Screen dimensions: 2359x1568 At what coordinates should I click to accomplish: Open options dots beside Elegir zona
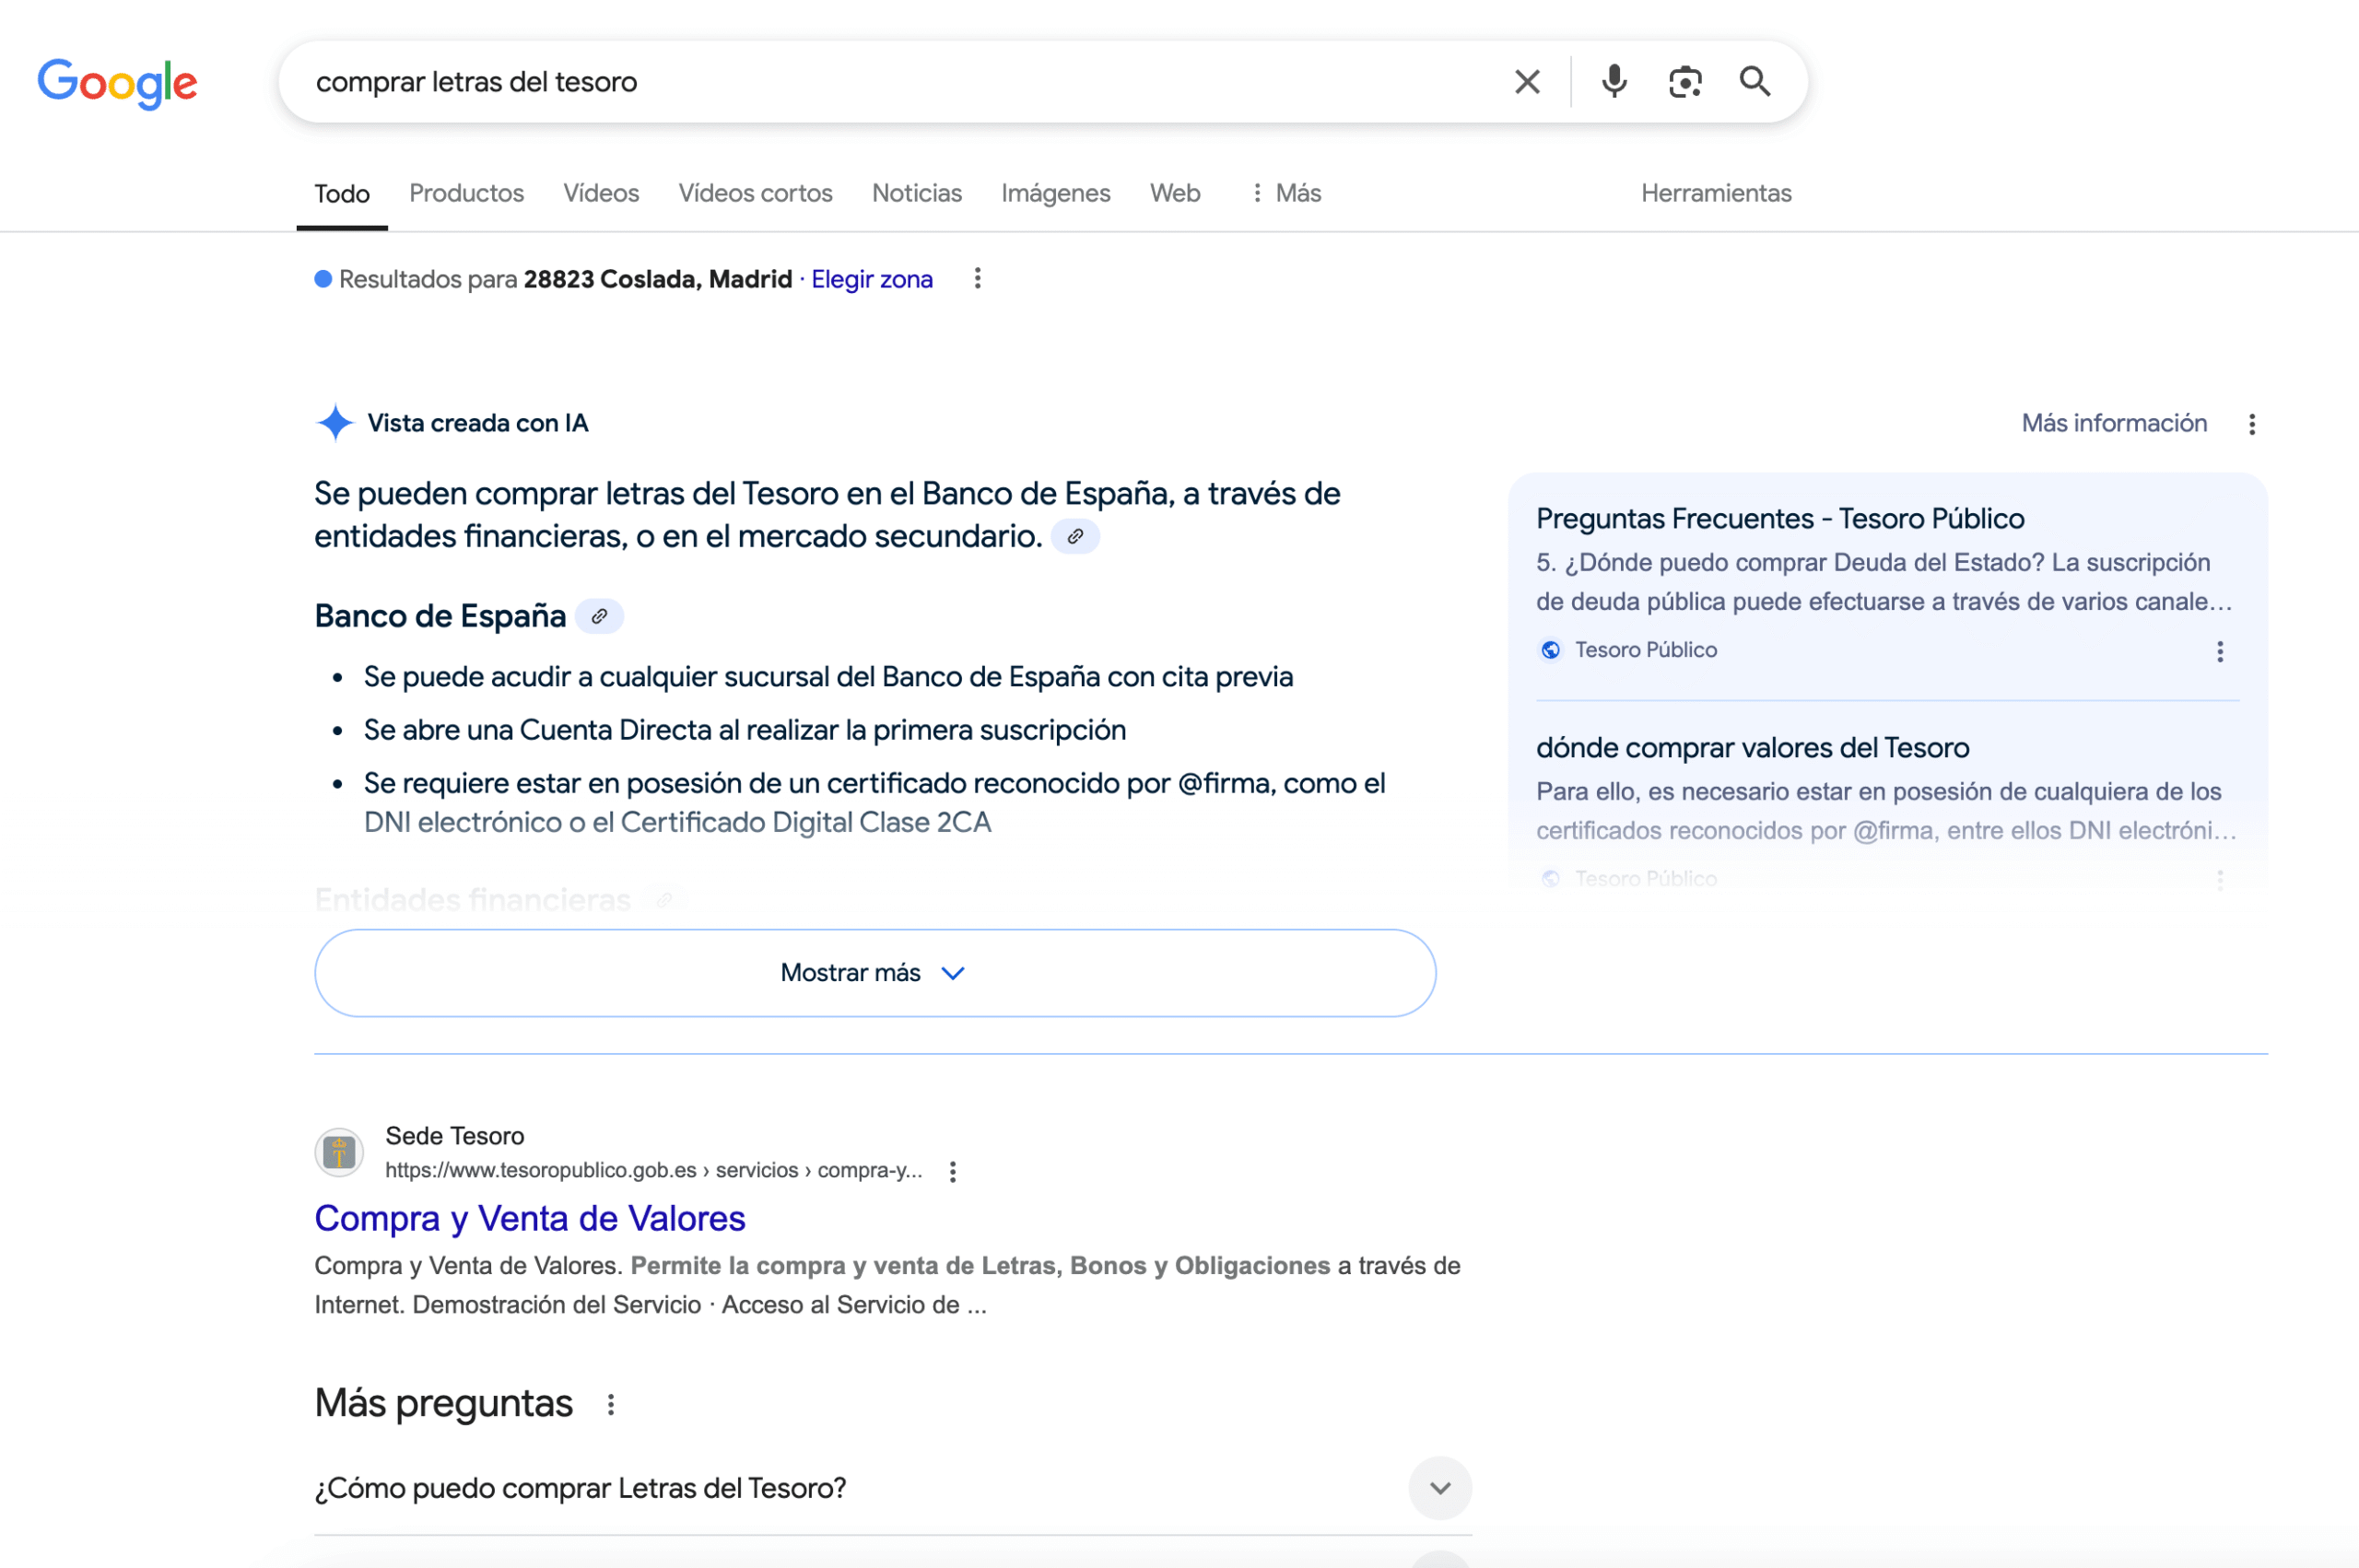pos(977,279)
